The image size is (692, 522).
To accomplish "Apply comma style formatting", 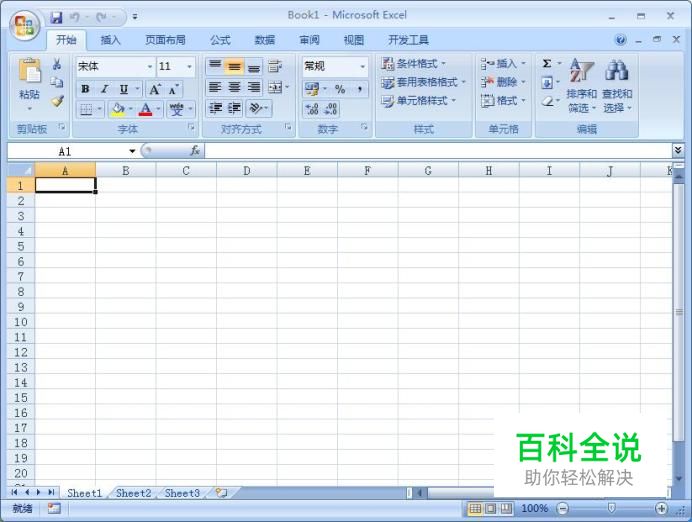I will point(360,89).
